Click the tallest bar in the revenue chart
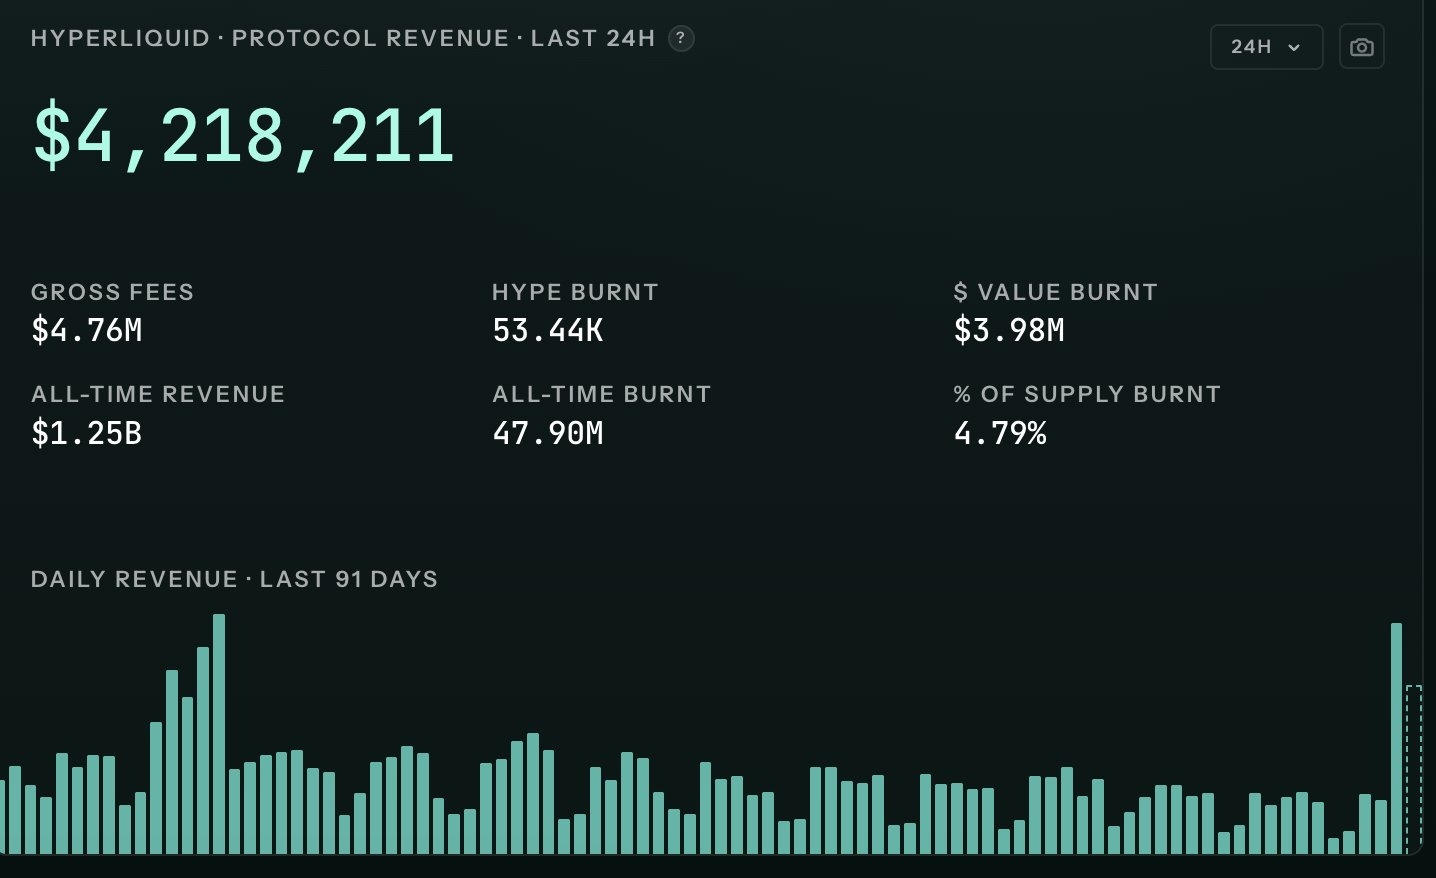 coord(219,734)
